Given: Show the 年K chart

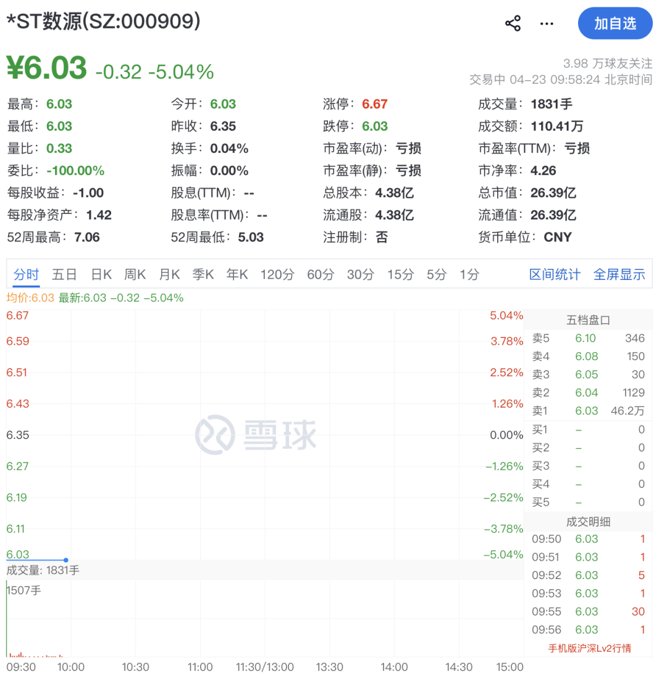Looking at the screenshot, I should [x=237, y=274].
